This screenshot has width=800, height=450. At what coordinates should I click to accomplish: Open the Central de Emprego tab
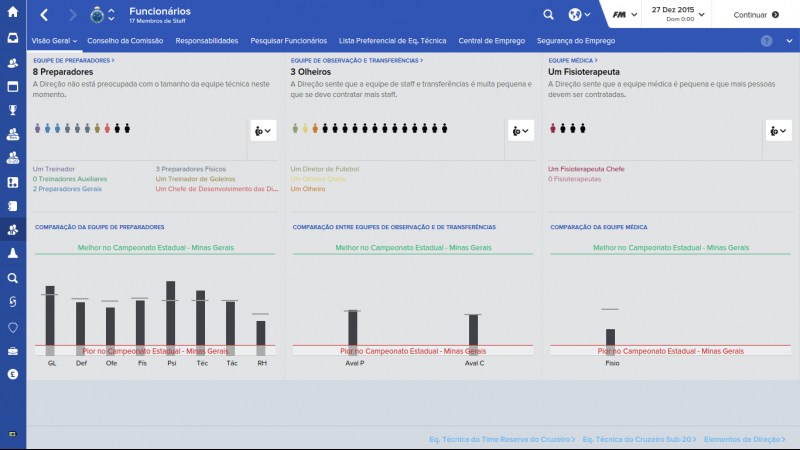489,41
